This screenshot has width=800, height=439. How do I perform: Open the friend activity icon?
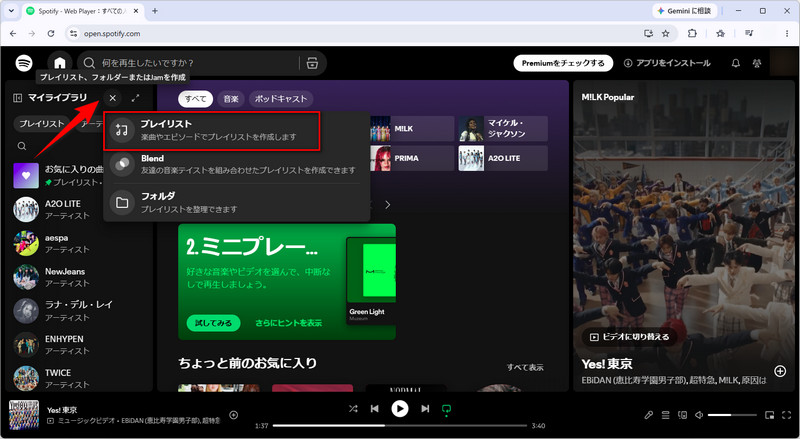(x=757, y=63)
